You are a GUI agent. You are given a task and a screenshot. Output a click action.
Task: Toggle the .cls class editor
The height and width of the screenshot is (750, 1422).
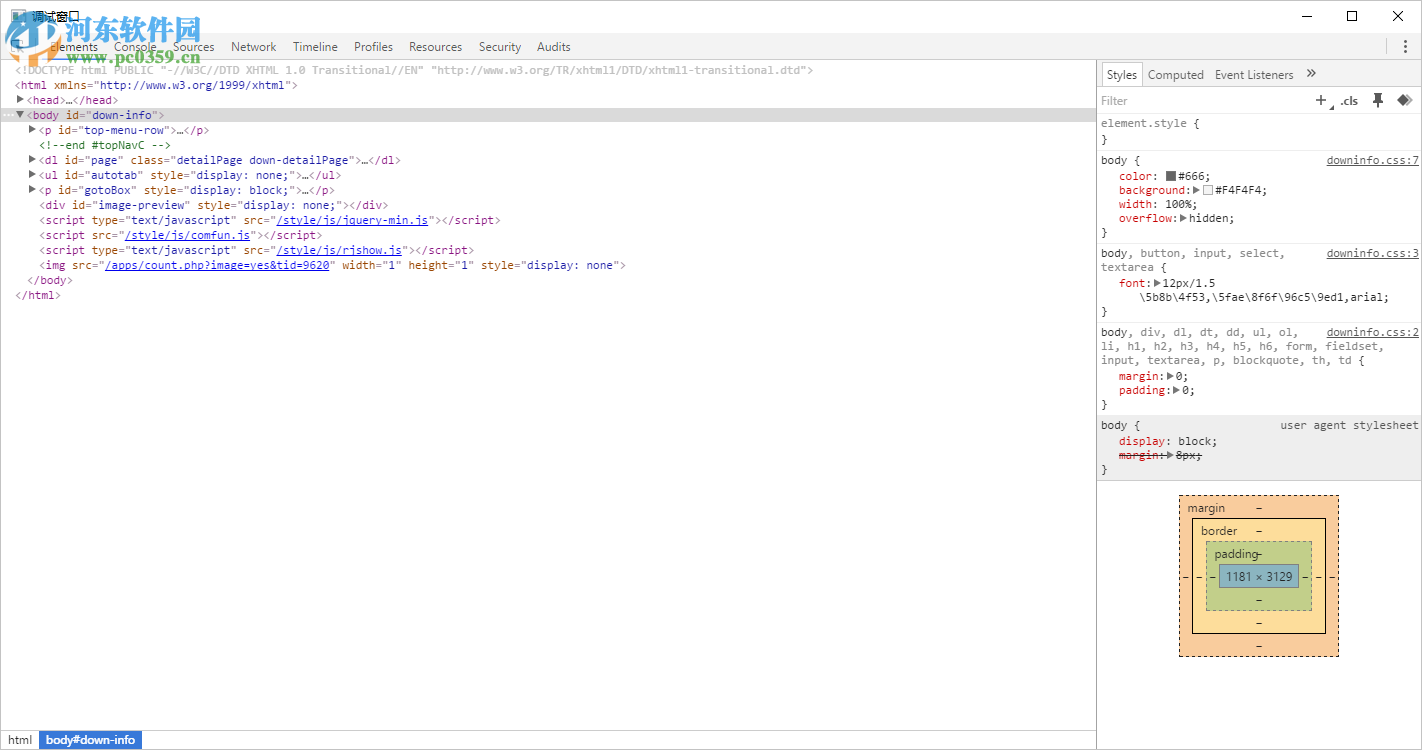coord(1349,100)
